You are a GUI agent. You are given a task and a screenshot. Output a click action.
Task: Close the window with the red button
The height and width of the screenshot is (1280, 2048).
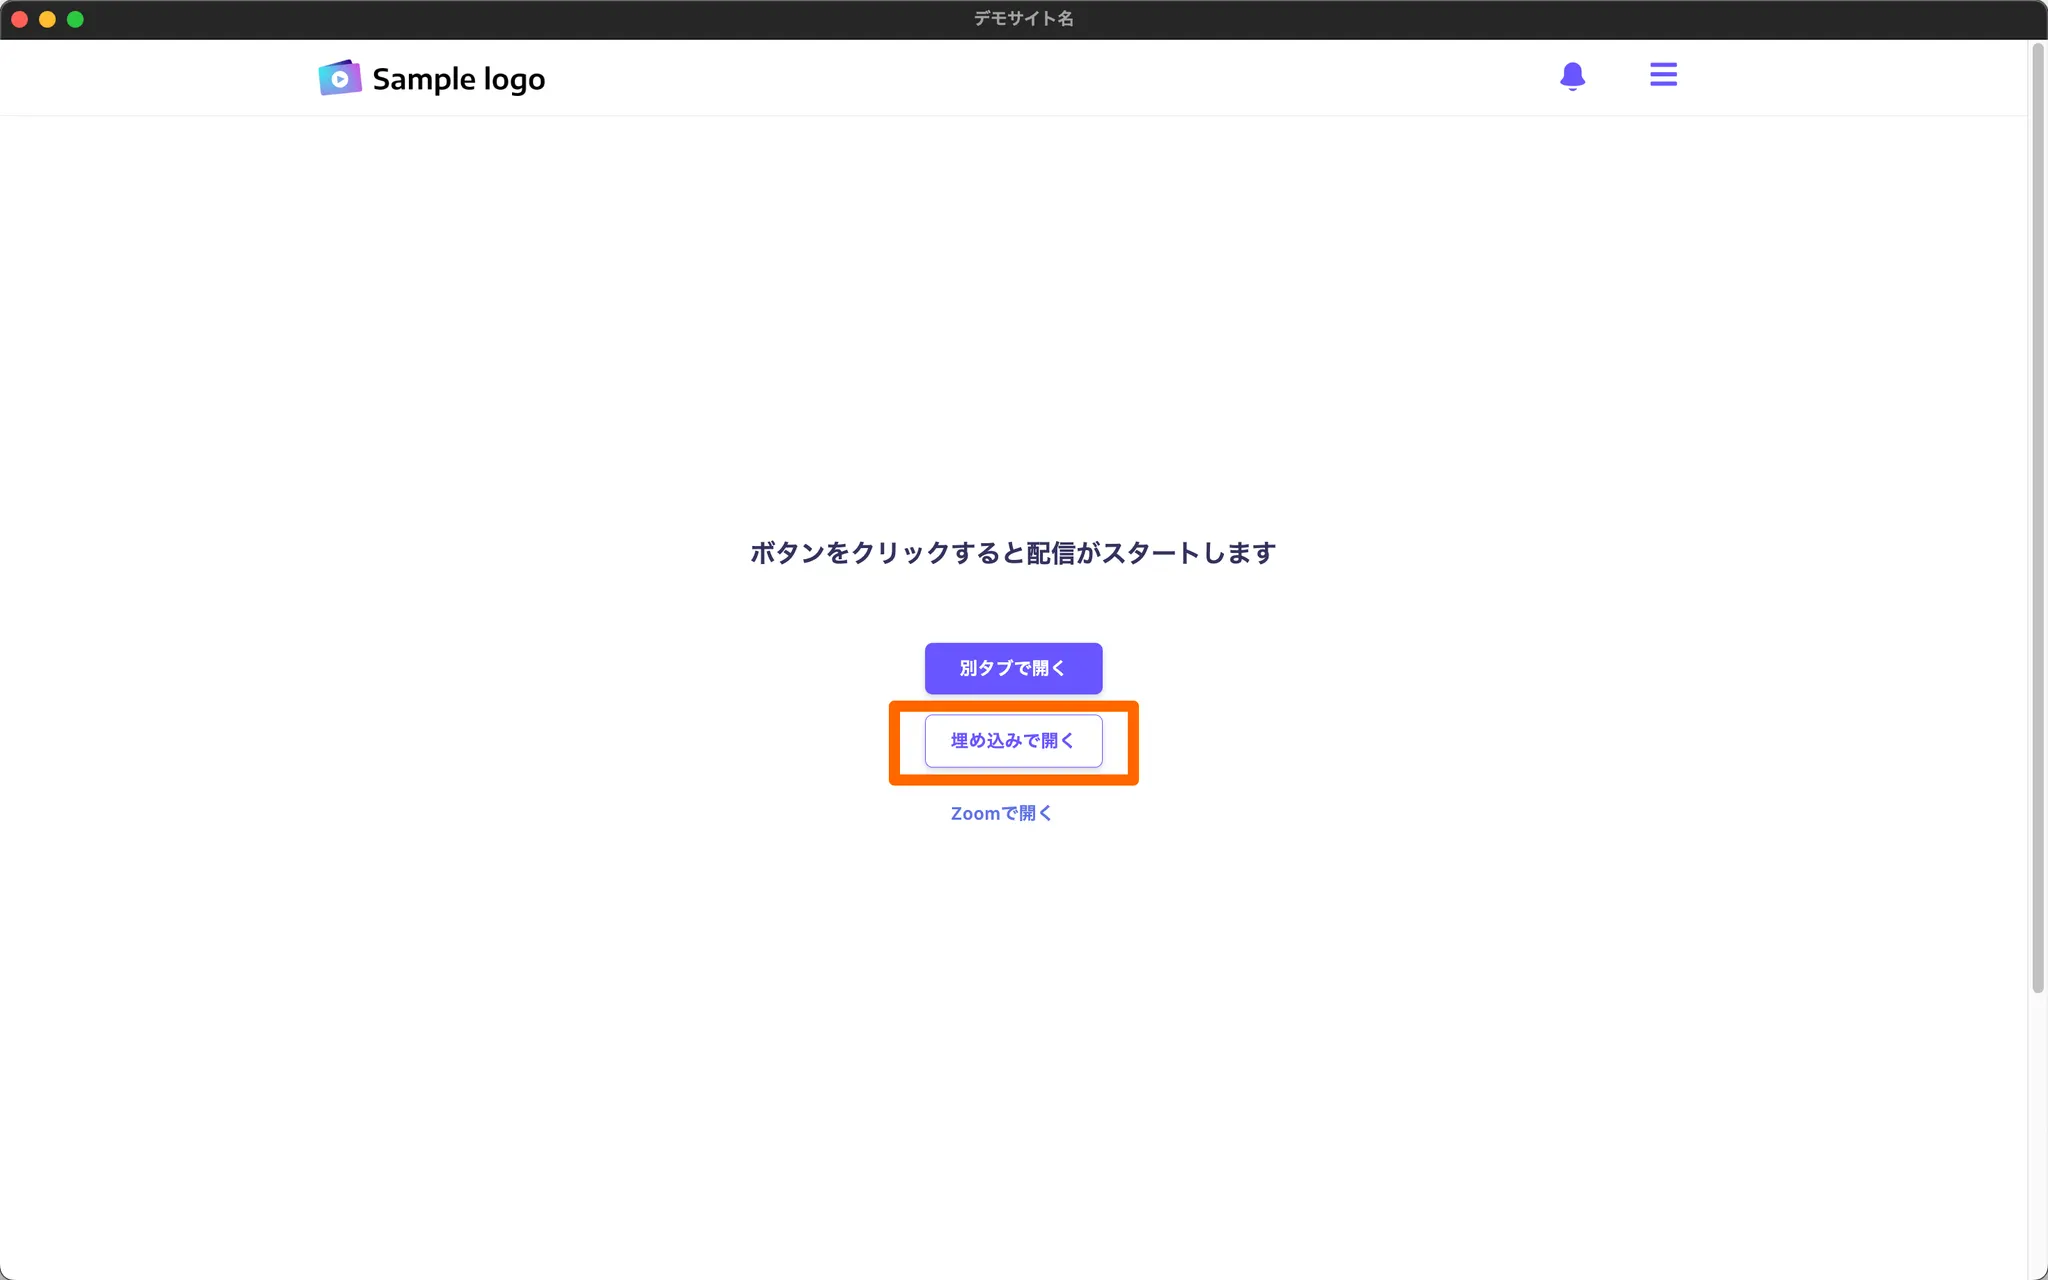(x=19, y=19)
